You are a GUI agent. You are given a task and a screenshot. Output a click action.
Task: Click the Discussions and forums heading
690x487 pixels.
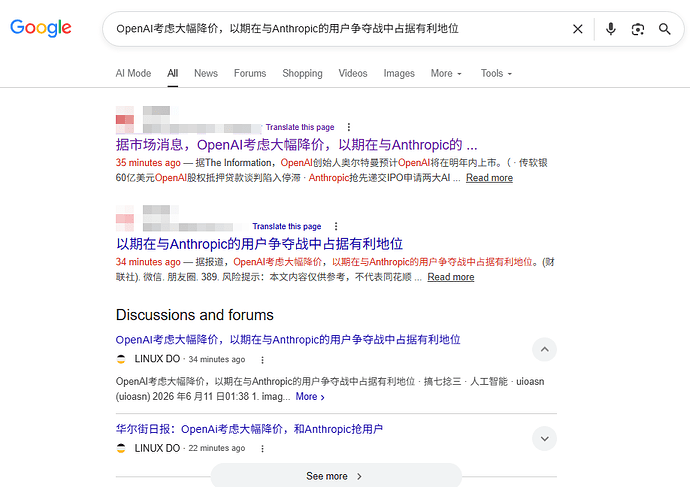click(x=195, y=315)
